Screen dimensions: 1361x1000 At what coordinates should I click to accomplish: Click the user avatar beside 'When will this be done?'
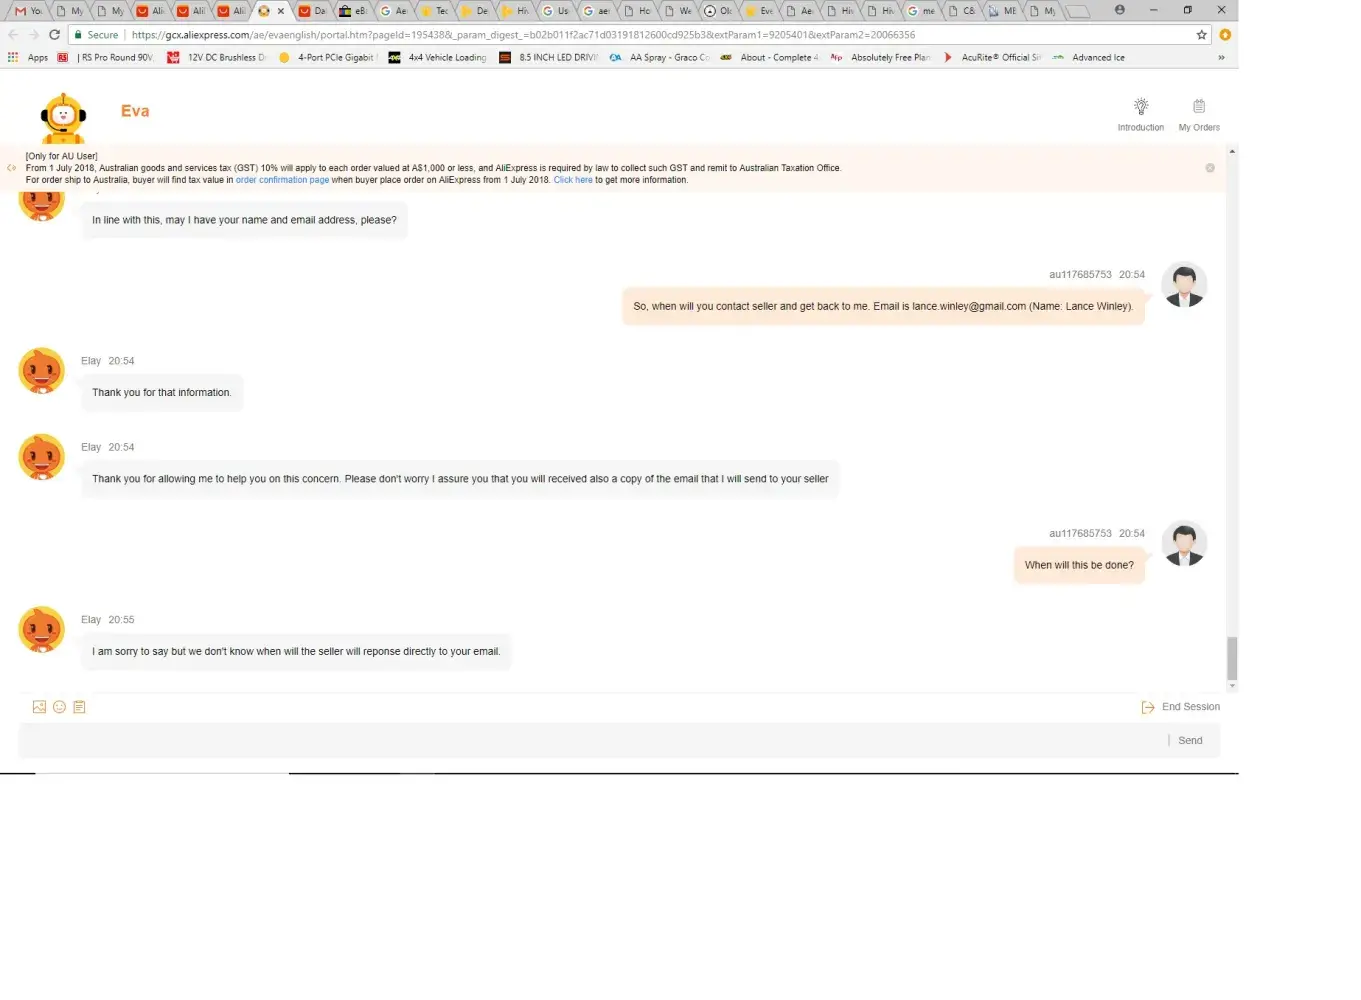pyautogui.click(x=1184, y=544)
